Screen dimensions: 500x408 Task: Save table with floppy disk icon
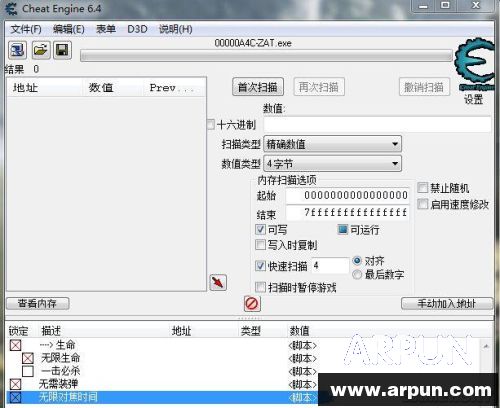click(63, 50)
